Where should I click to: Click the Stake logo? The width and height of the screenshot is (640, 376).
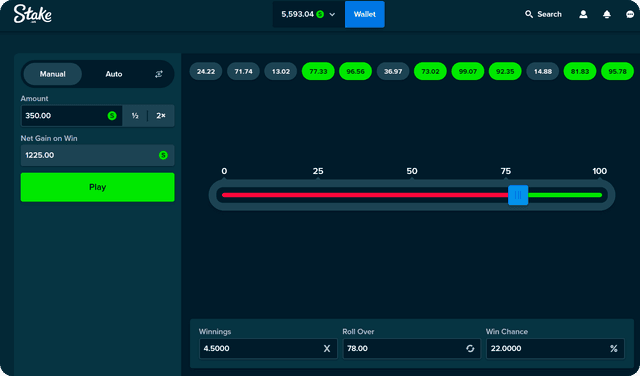click(32, 14)
